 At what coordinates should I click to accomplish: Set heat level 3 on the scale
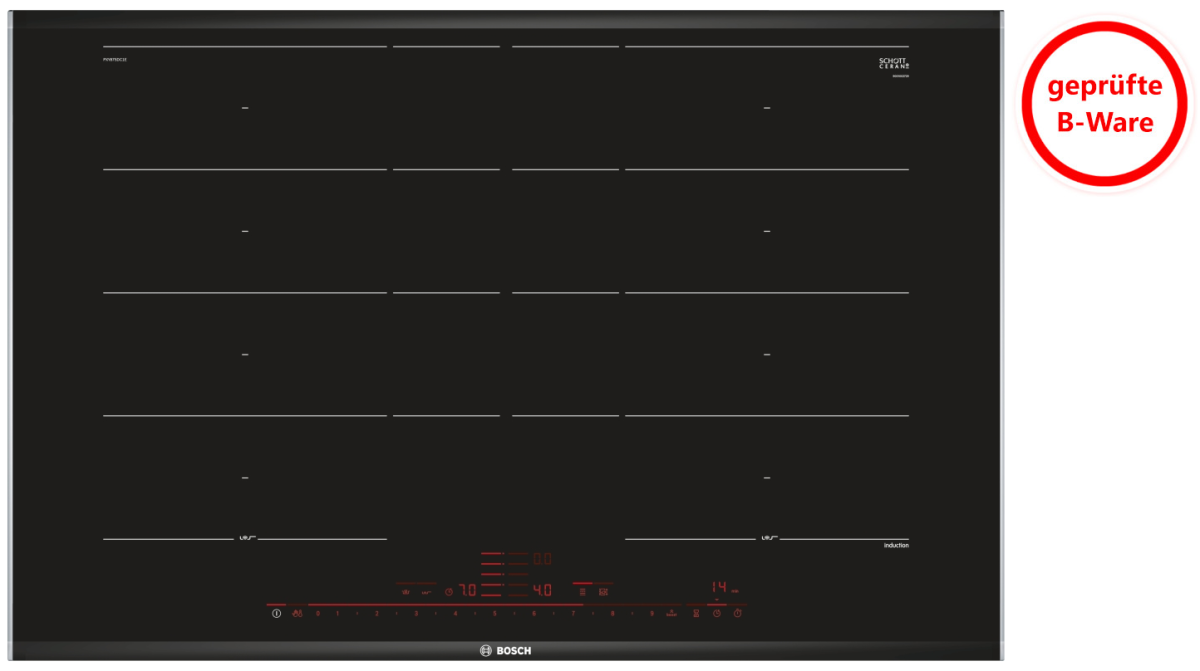coord(416,613)
